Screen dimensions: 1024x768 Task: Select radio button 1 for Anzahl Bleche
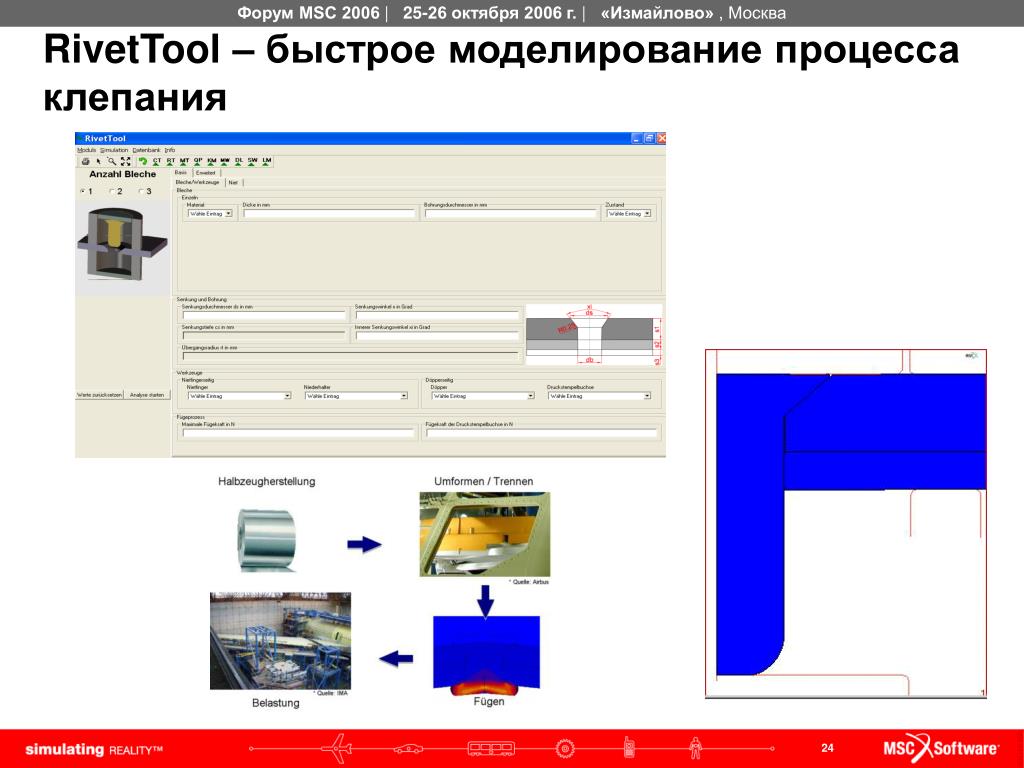click(82, 191)
